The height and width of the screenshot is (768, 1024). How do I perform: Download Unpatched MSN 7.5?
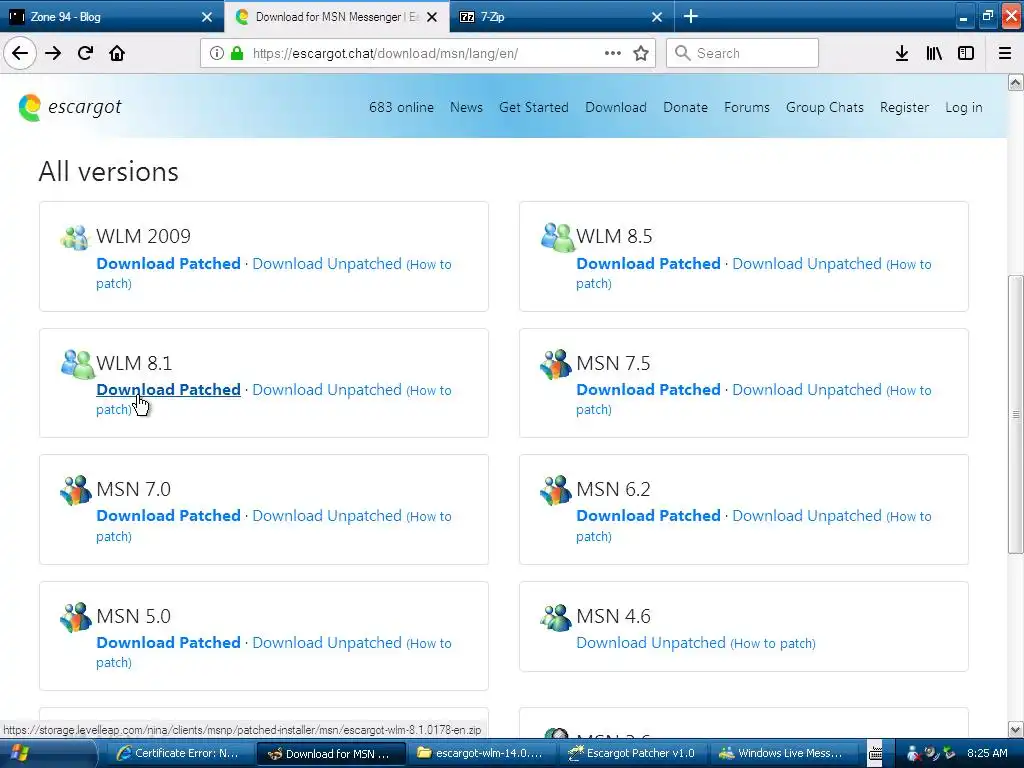pos(807,390)
